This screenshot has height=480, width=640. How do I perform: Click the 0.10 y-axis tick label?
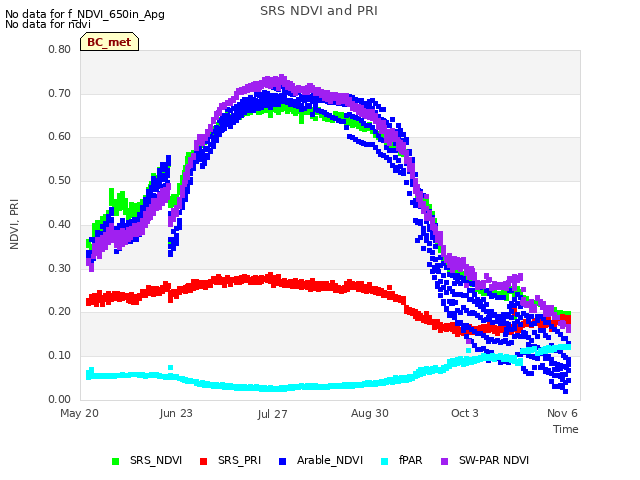(x=60, y=356)
